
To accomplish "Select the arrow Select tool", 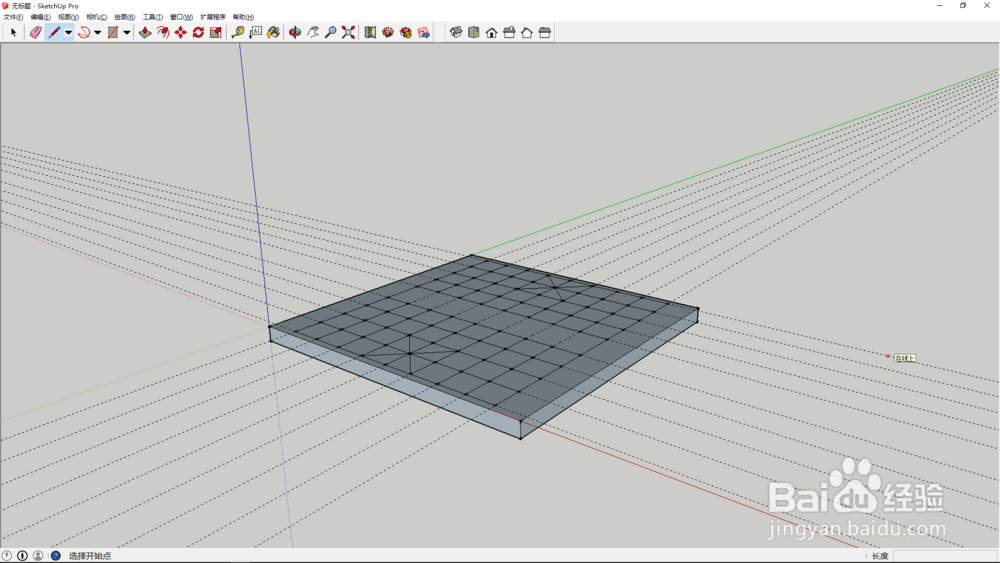I will point(13,33).
